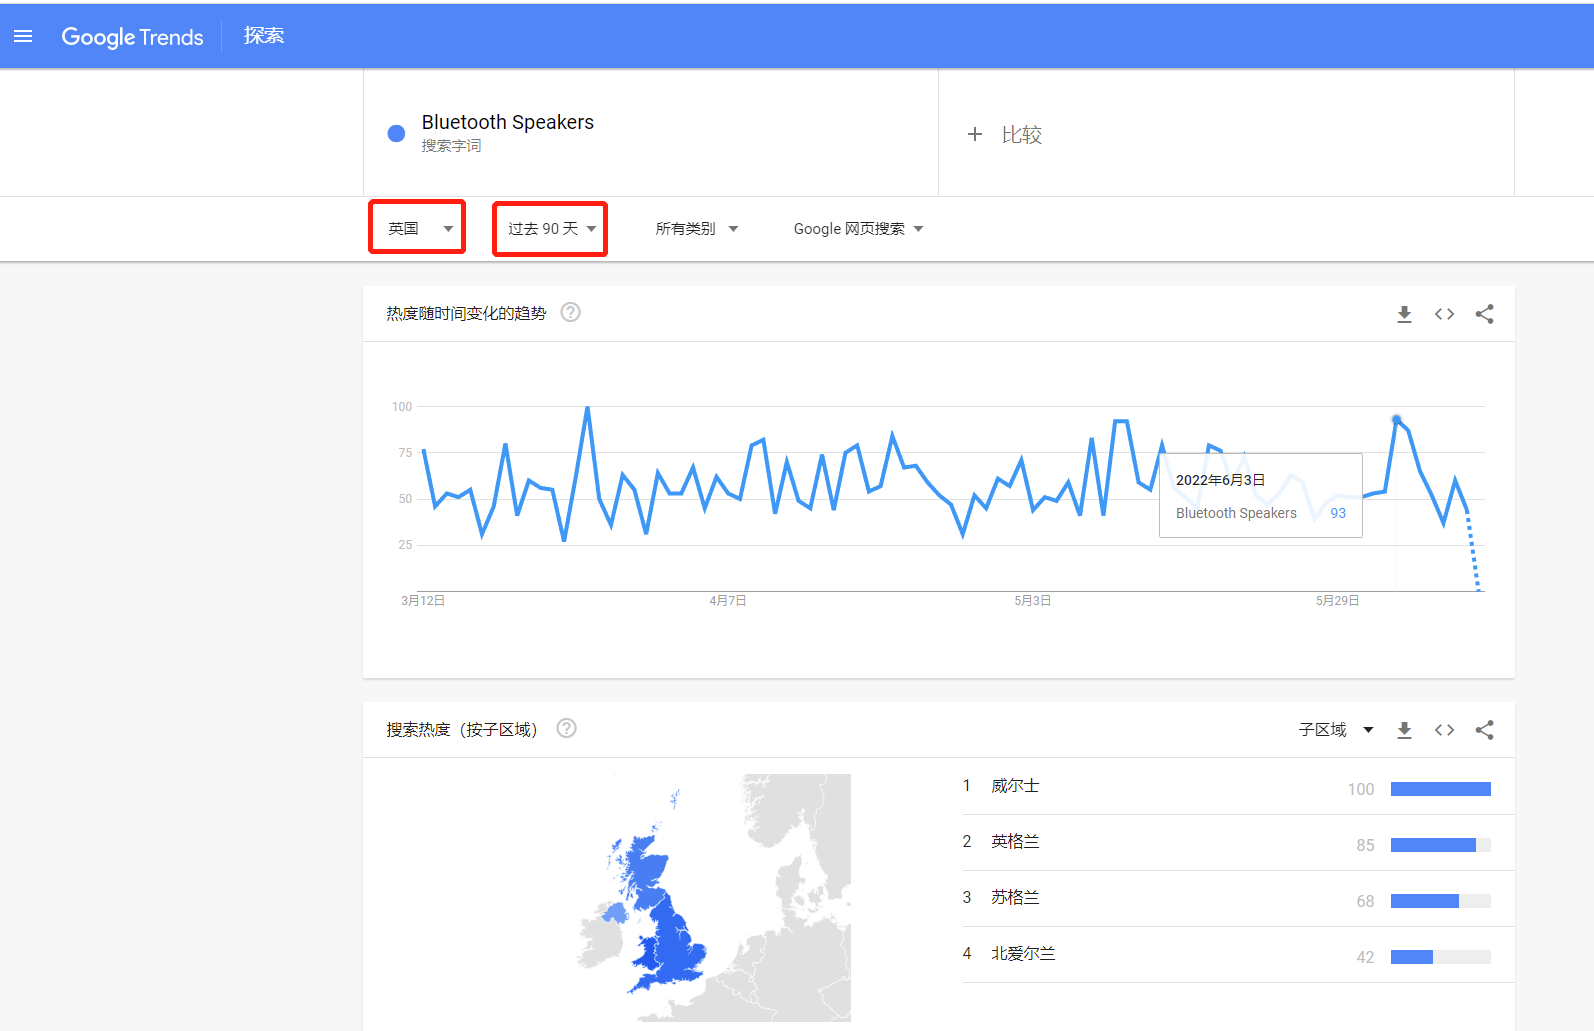The image size is (1594, 1031).
Task: Click the 5月3日 axis label
Action: click(1033, 601)
